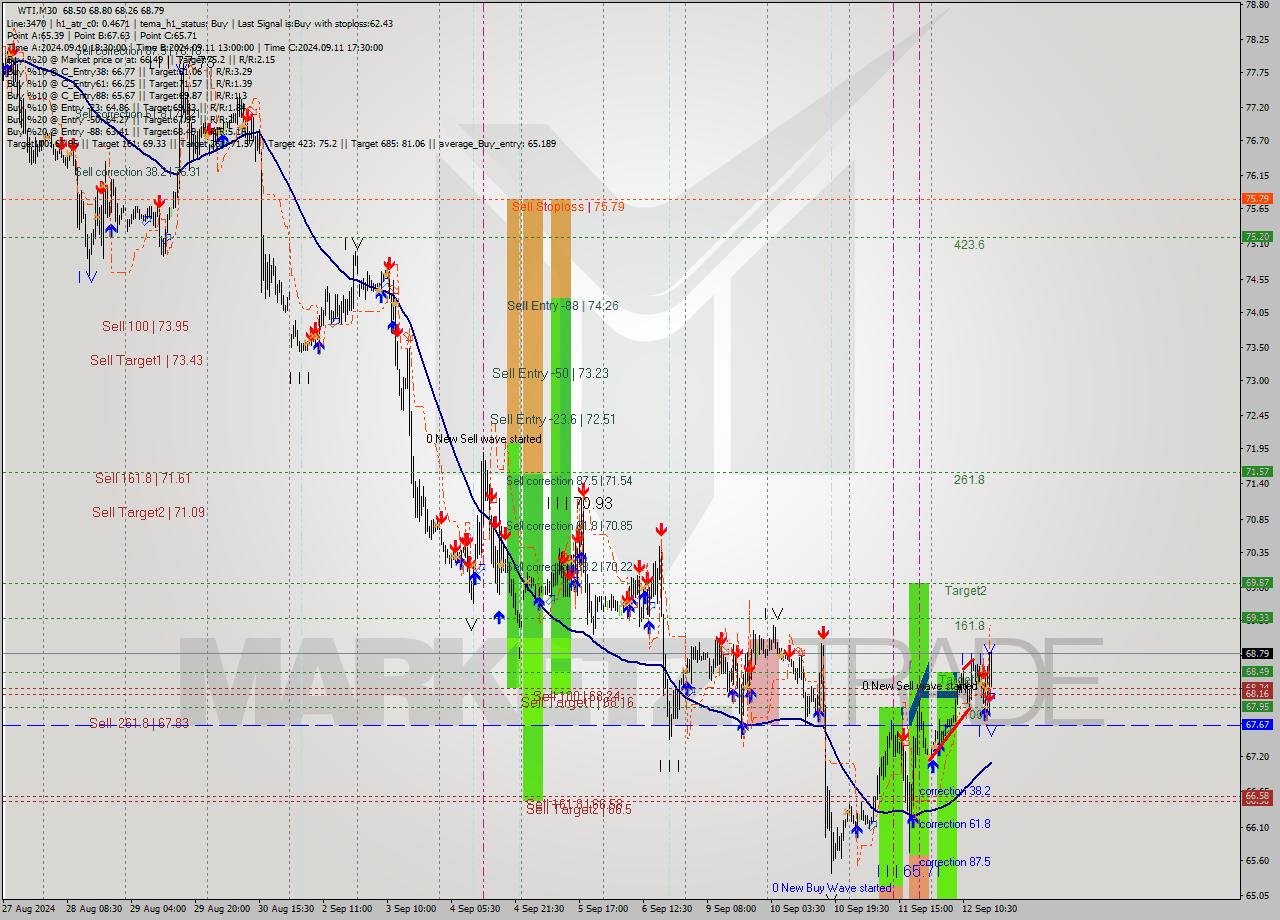Viewport: 1280px width, 920px height.
Task: Click the '28 Aug 08:30' time label
Action: pos(95,909)
